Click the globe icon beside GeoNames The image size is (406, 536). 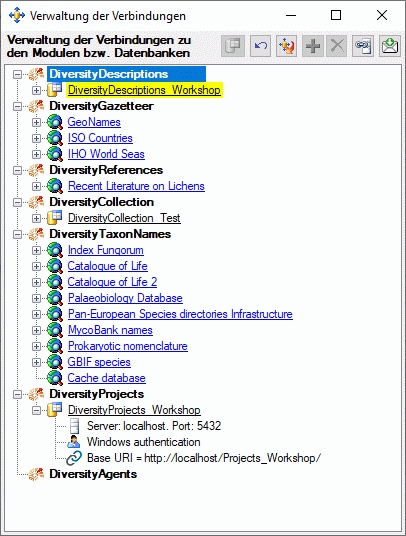tap(55, 122)
